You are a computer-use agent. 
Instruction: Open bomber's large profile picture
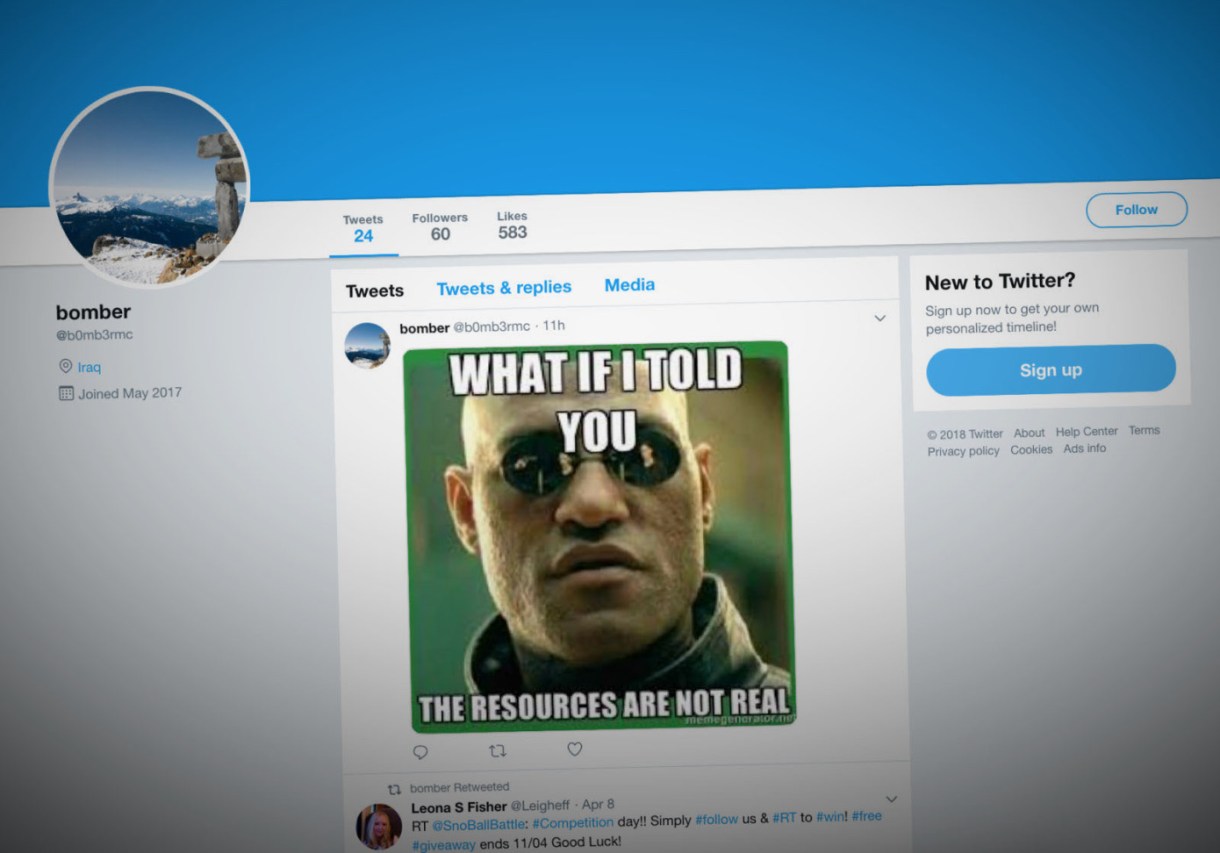pos(148,187)
